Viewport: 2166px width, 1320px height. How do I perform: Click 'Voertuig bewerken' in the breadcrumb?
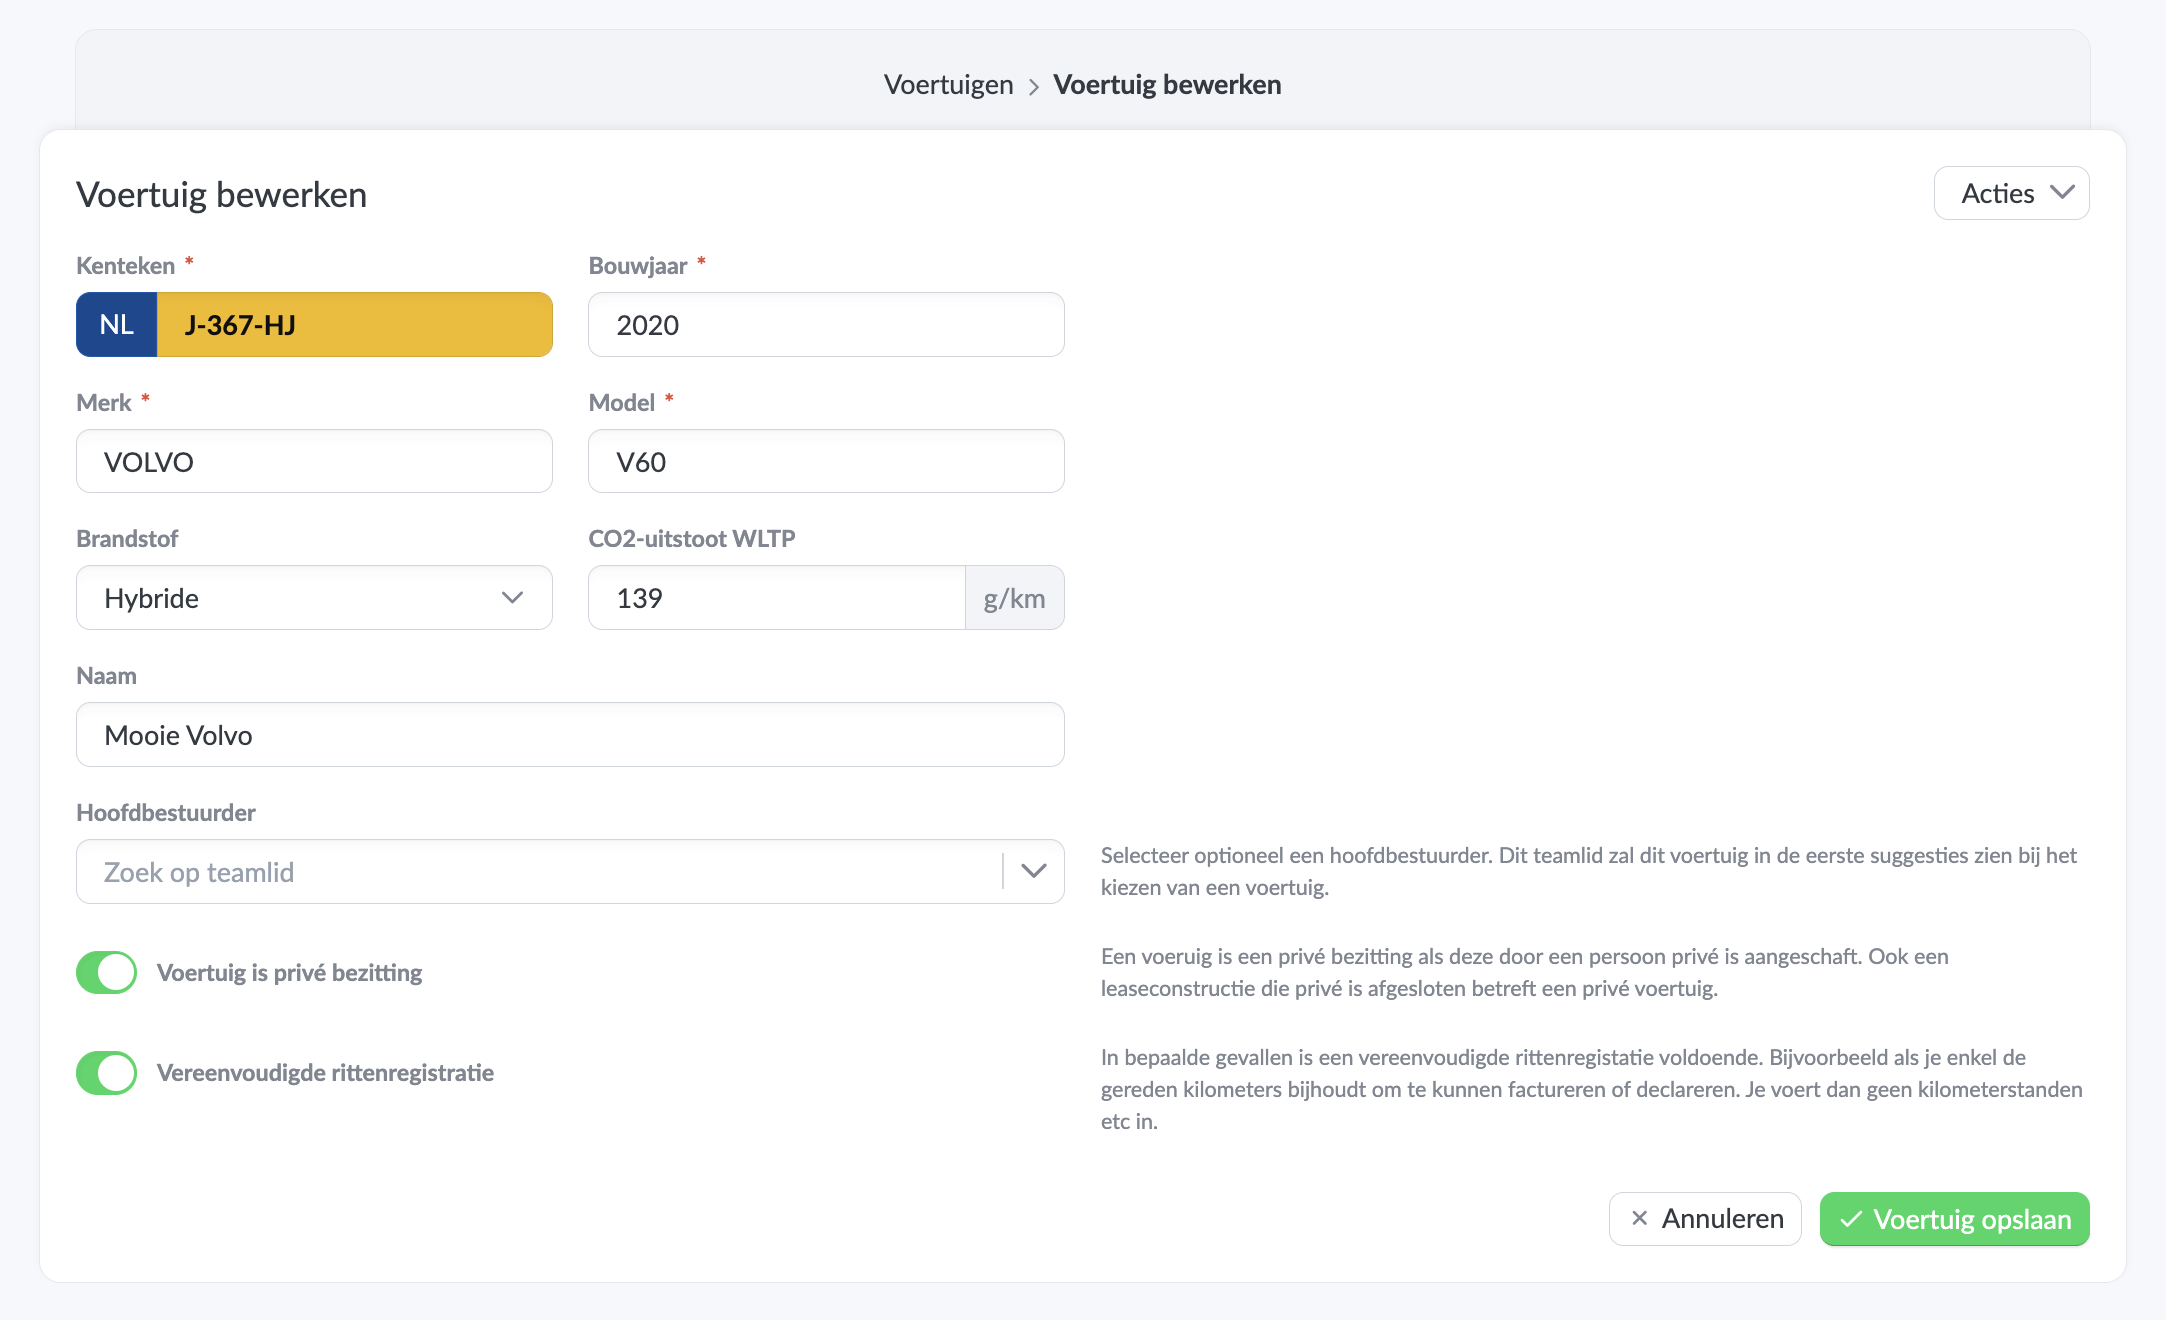click(x=1167, y=84)
